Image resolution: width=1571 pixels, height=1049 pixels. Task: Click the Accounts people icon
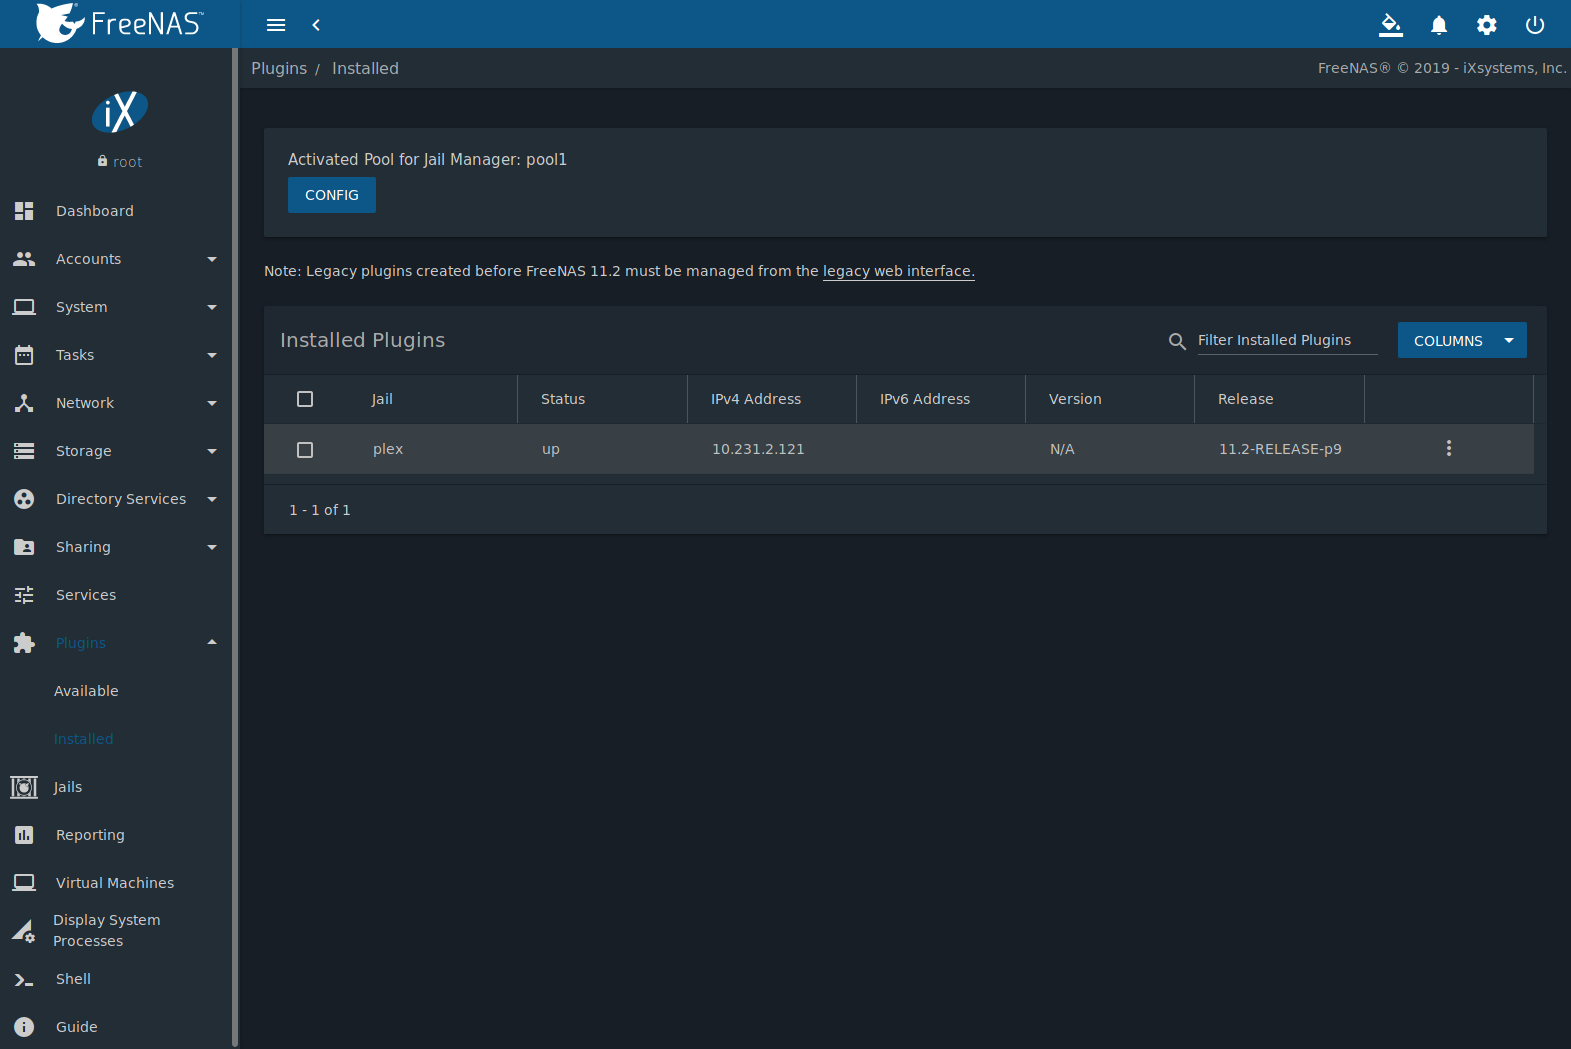pos(24,259)
